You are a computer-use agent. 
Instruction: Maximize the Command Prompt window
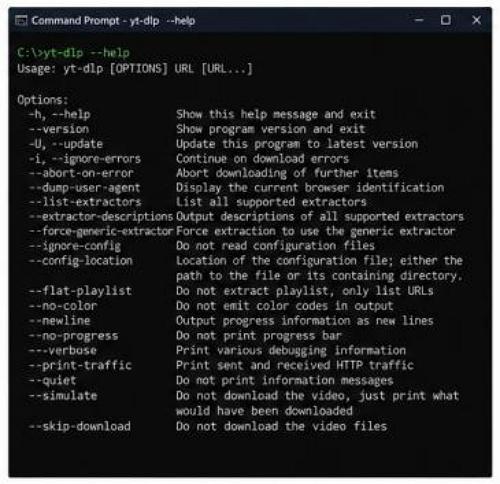[x=446, y=20]
